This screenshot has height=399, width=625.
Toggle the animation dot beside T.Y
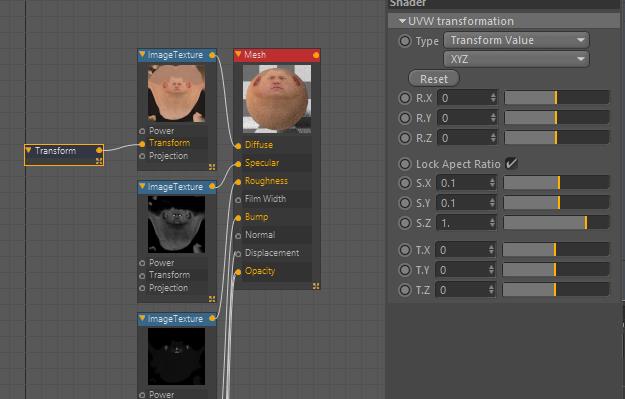tap(405, 270)
